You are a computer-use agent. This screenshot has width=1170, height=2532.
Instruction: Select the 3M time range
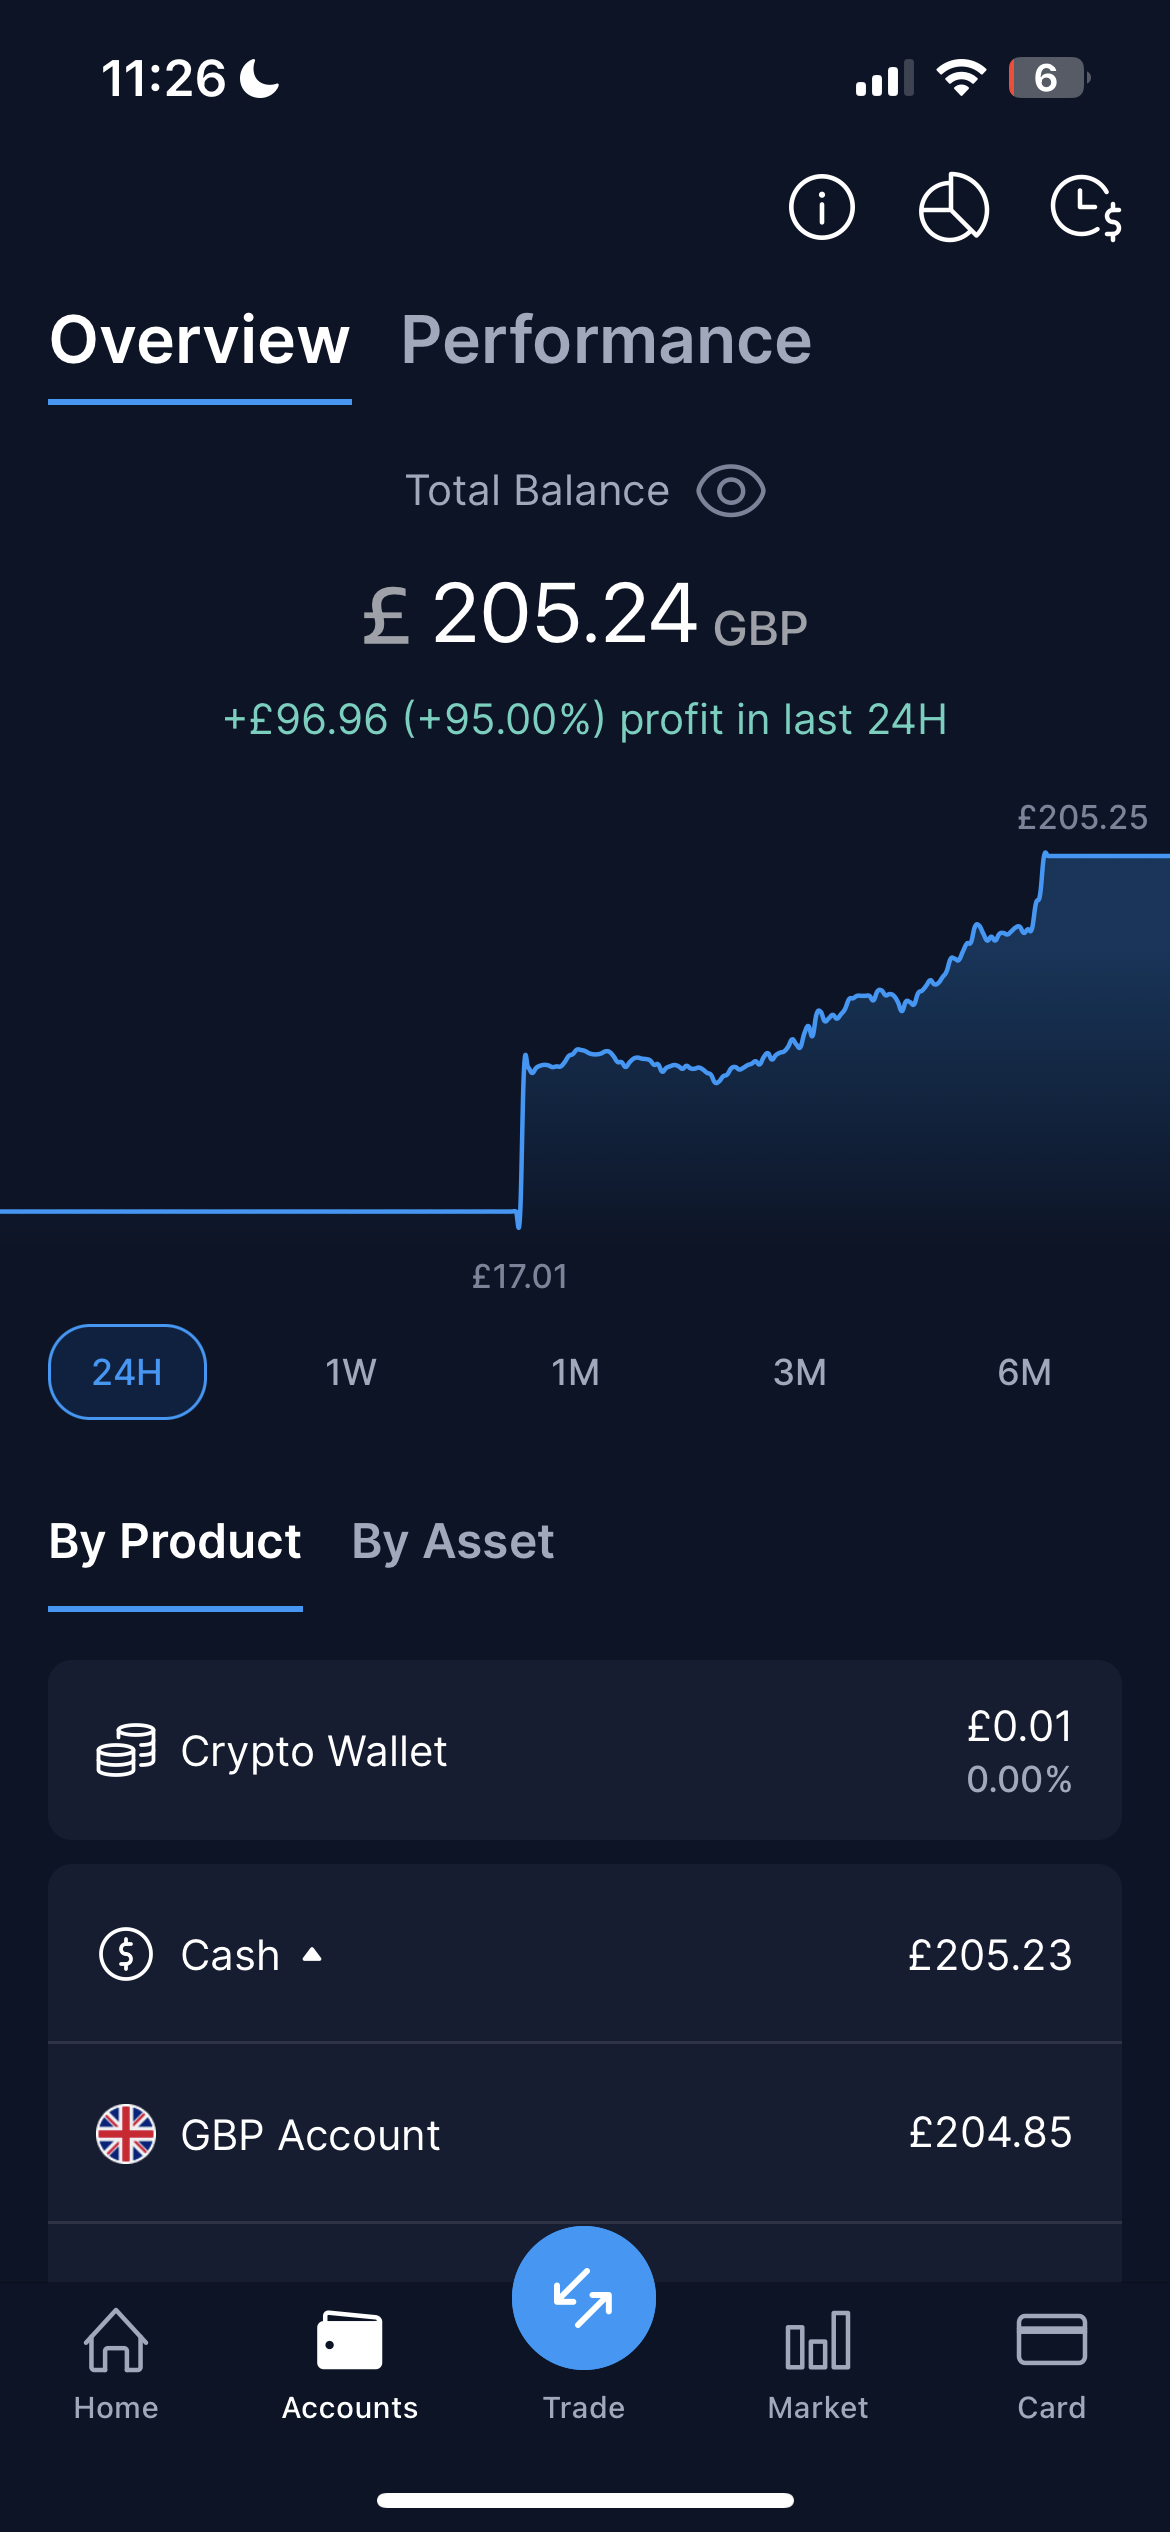[800, 1372]
